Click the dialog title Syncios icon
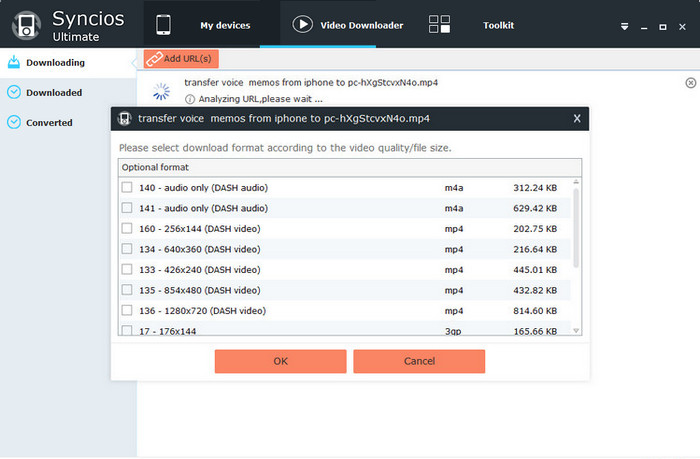 (125, 119)
